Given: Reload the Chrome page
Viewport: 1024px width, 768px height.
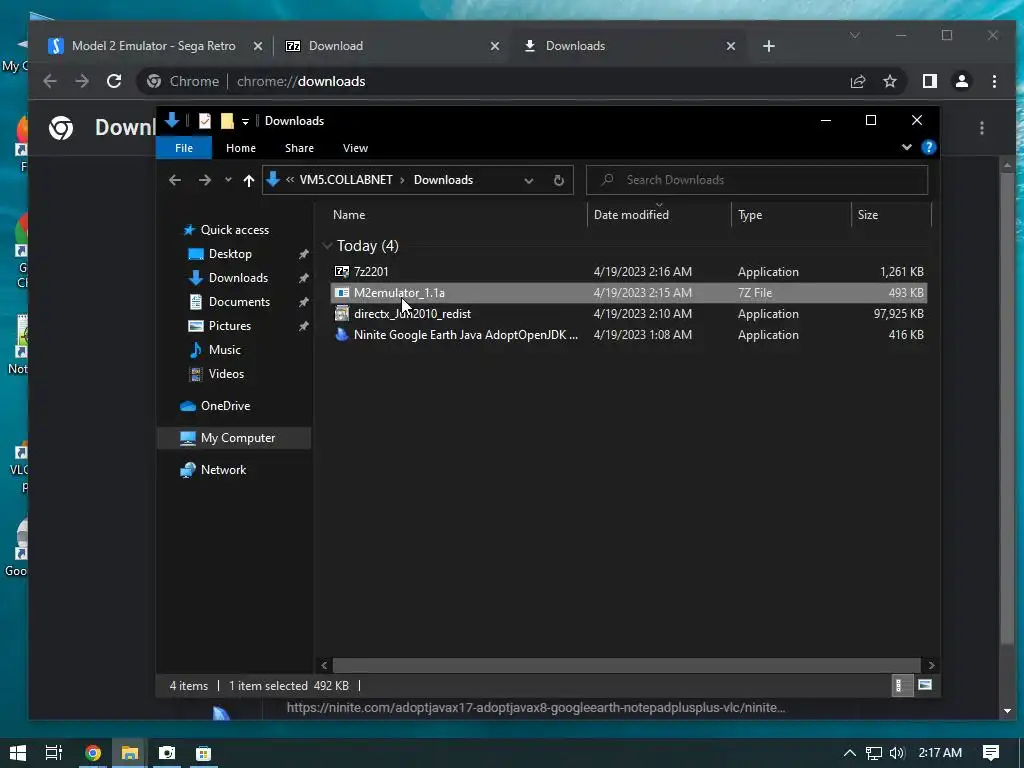Looking at the screenshot, I should click(114, 82).
